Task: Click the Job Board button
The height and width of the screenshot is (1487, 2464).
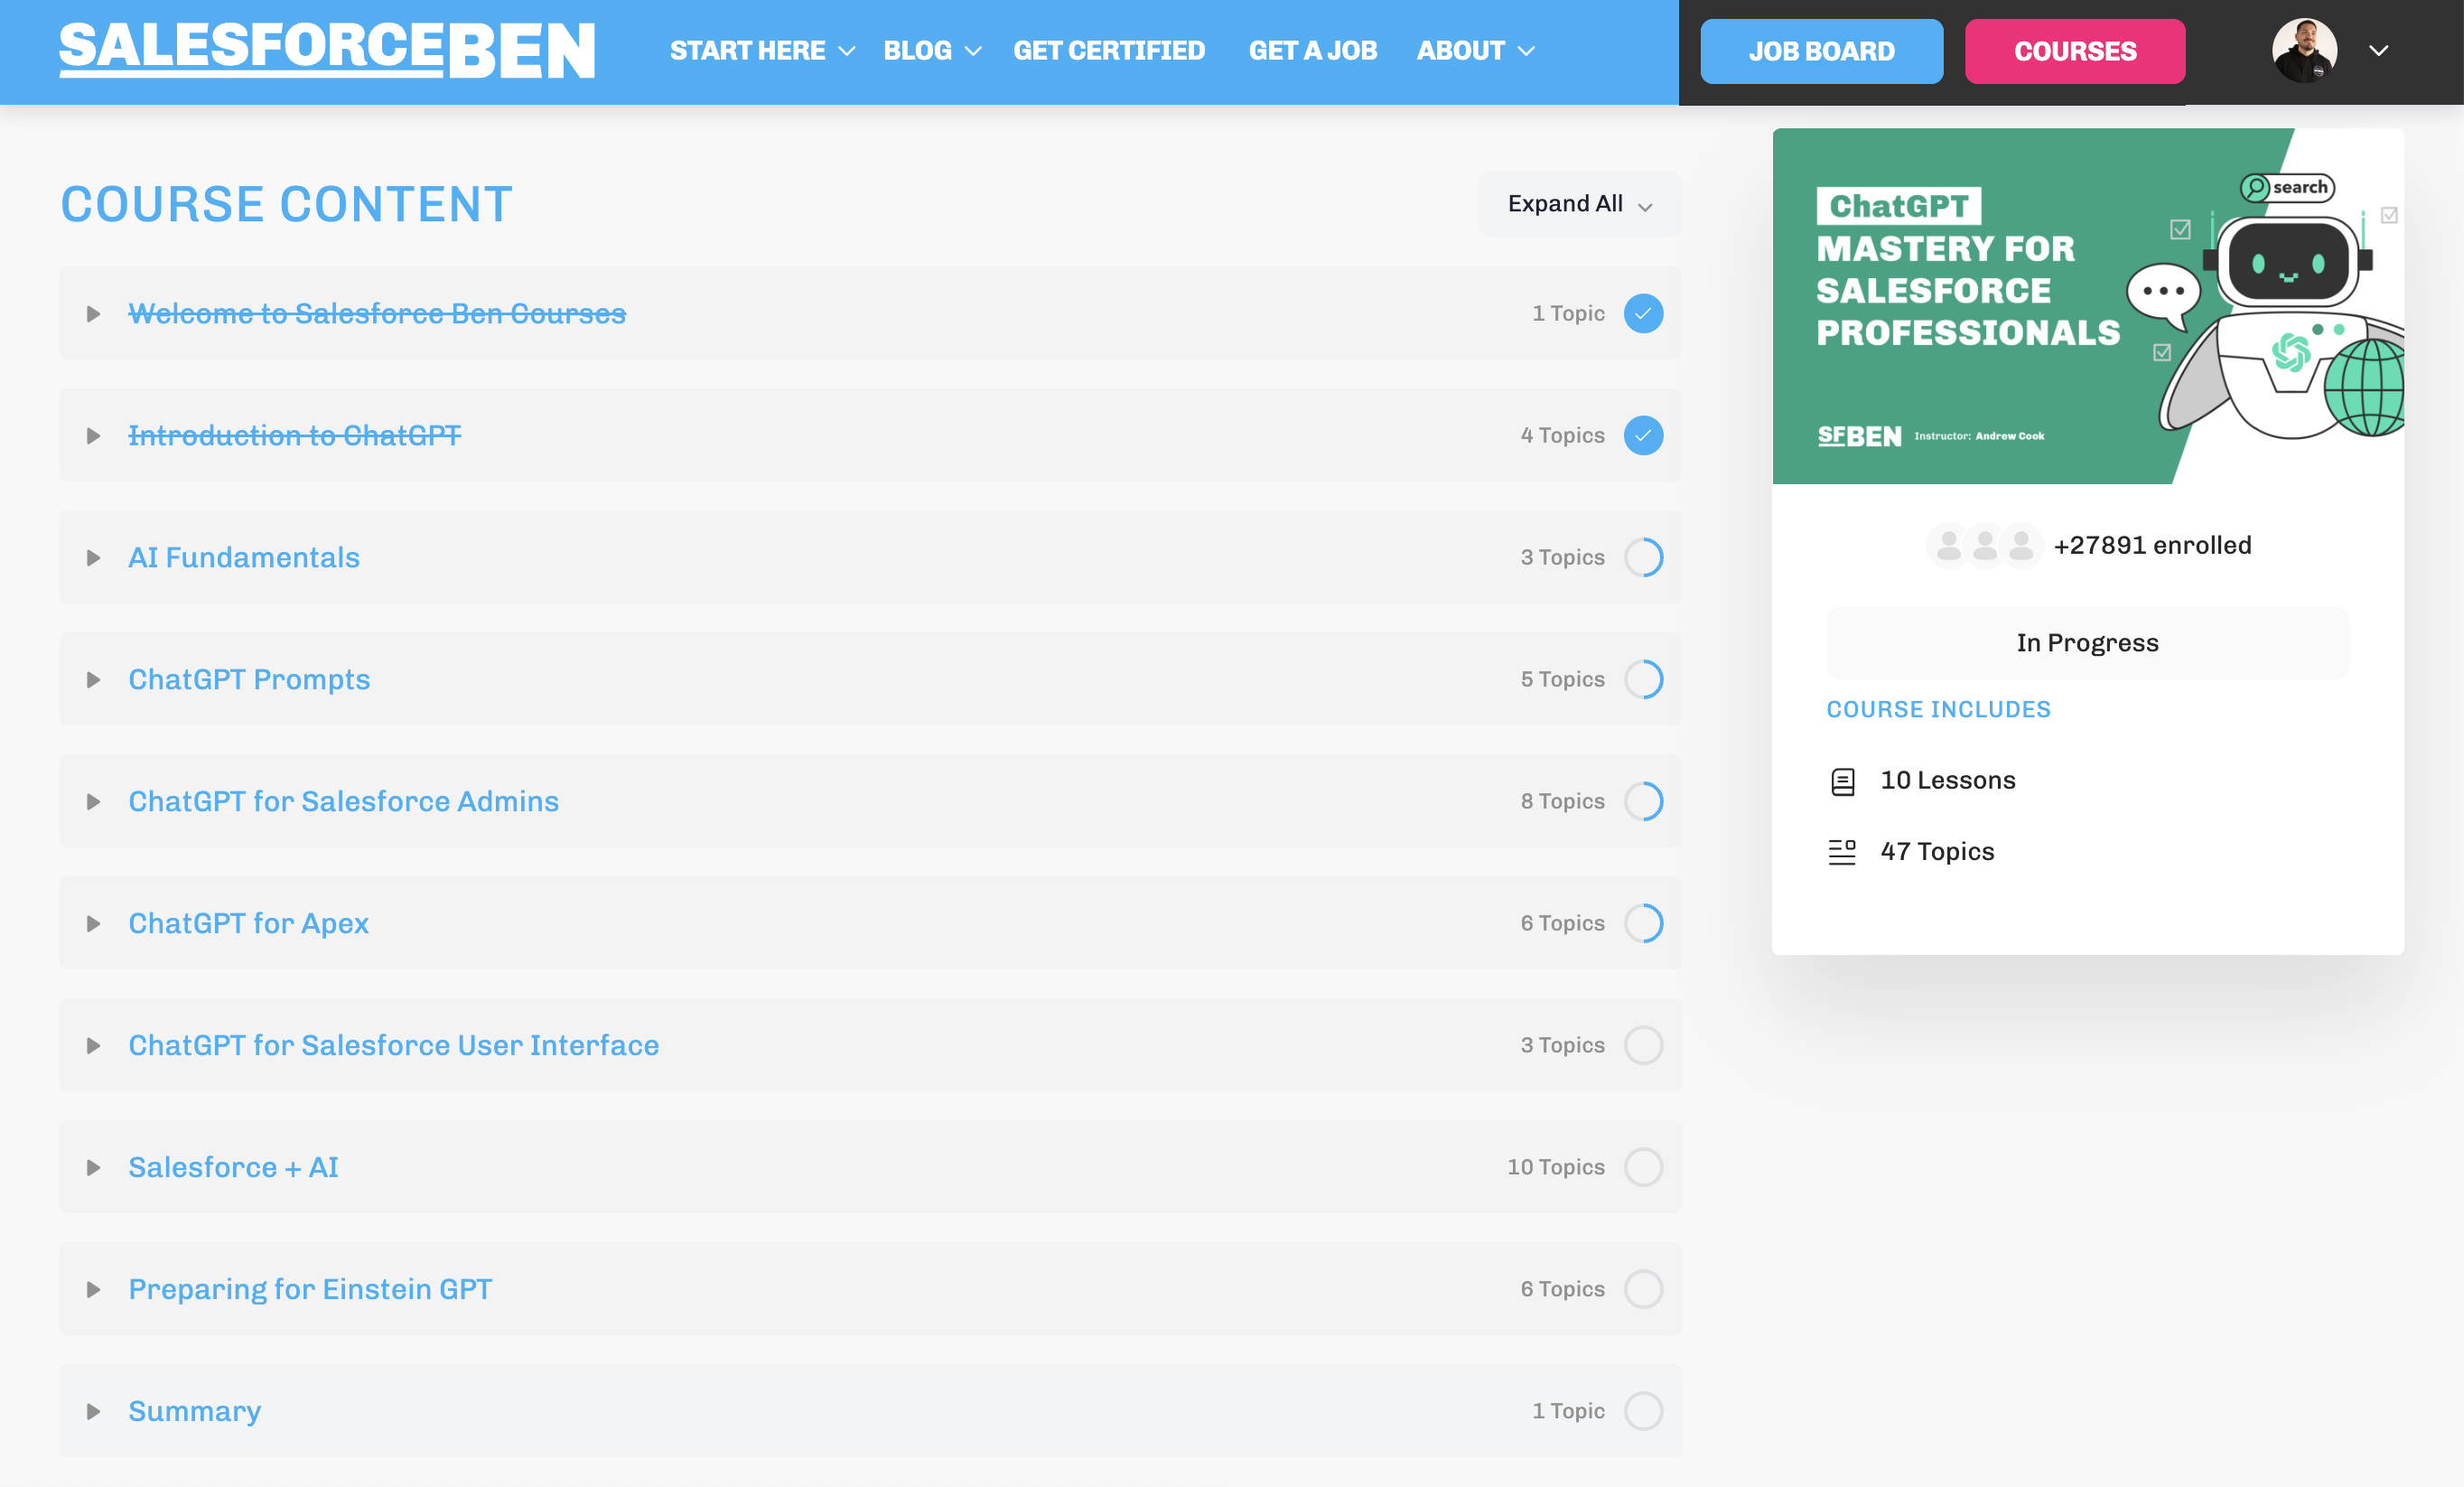Action: tap(1821, 51)
